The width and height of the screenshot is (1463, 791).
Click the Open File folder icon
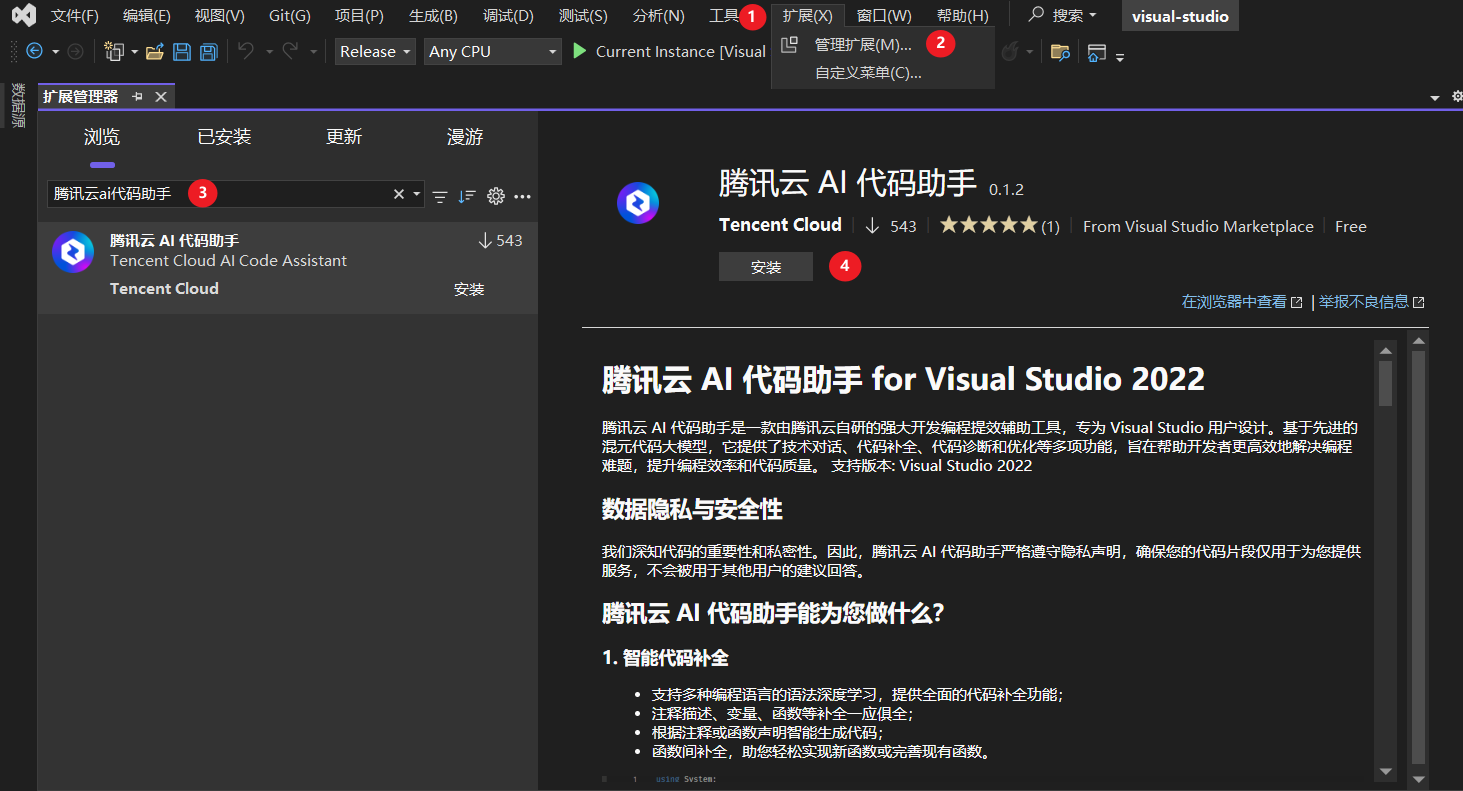coord(155,51)
